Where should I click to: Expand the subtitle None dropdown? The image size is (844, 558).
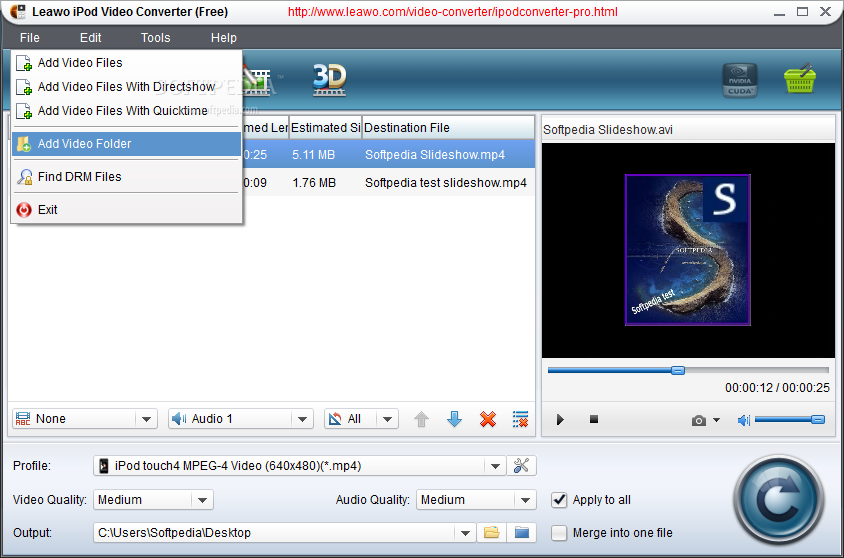(x=146, y=419)
